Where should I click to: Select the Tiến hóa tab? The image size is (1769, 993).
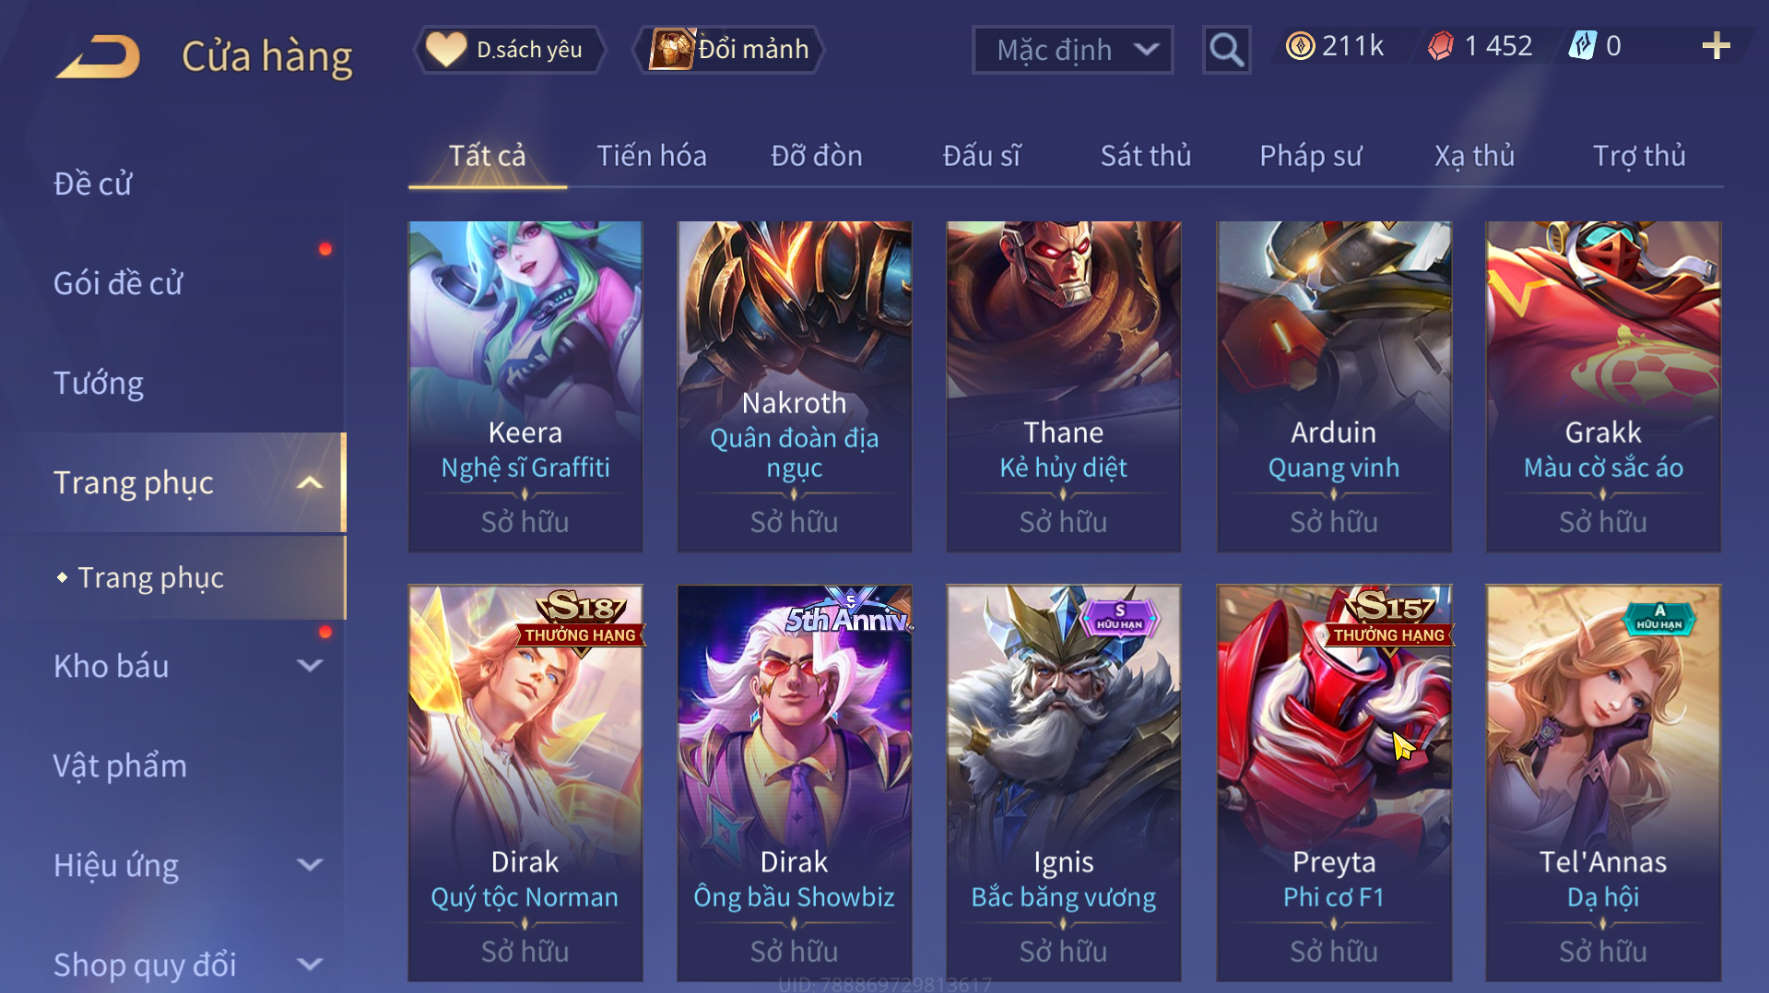[652, 156]
